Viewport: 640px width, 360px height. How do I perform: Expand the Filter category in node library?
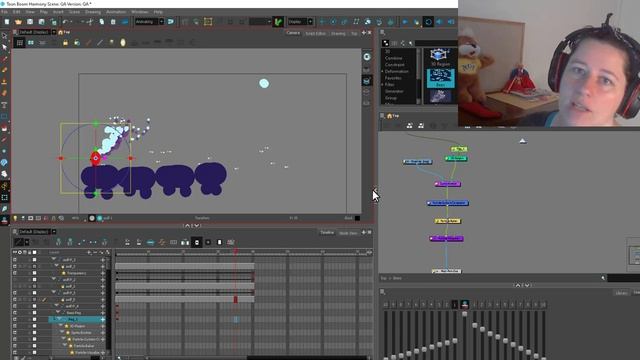[x=382, y=84]
